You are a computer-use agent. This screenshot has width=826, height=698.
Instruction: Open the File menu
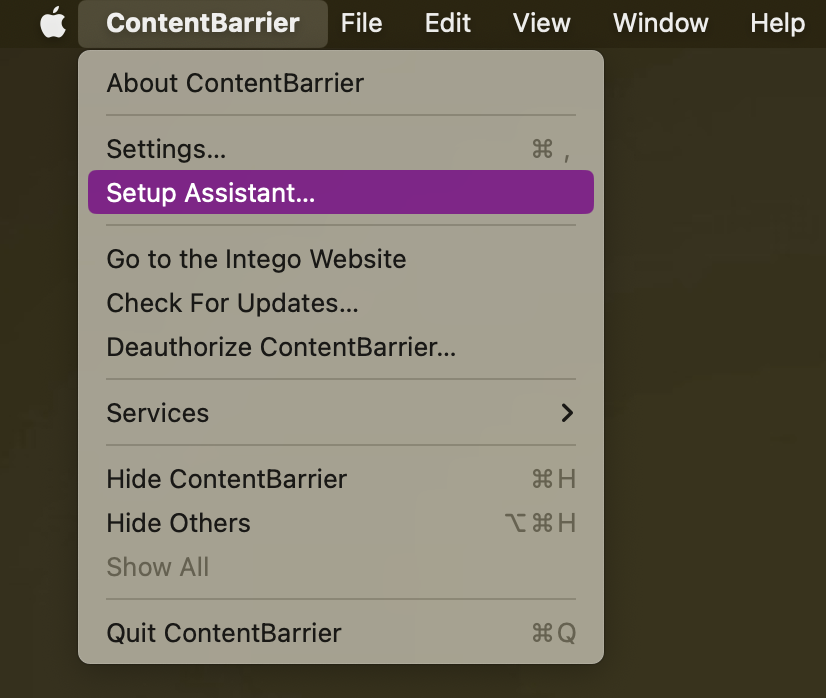tap(361, 24)
